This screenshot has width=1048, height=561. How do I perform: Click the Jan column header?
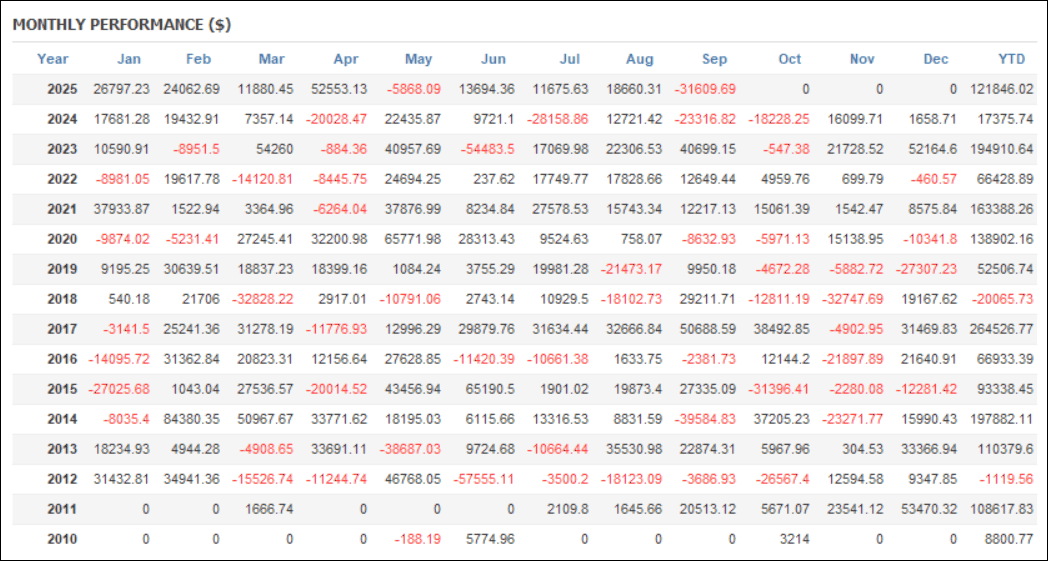coord(129,59)
